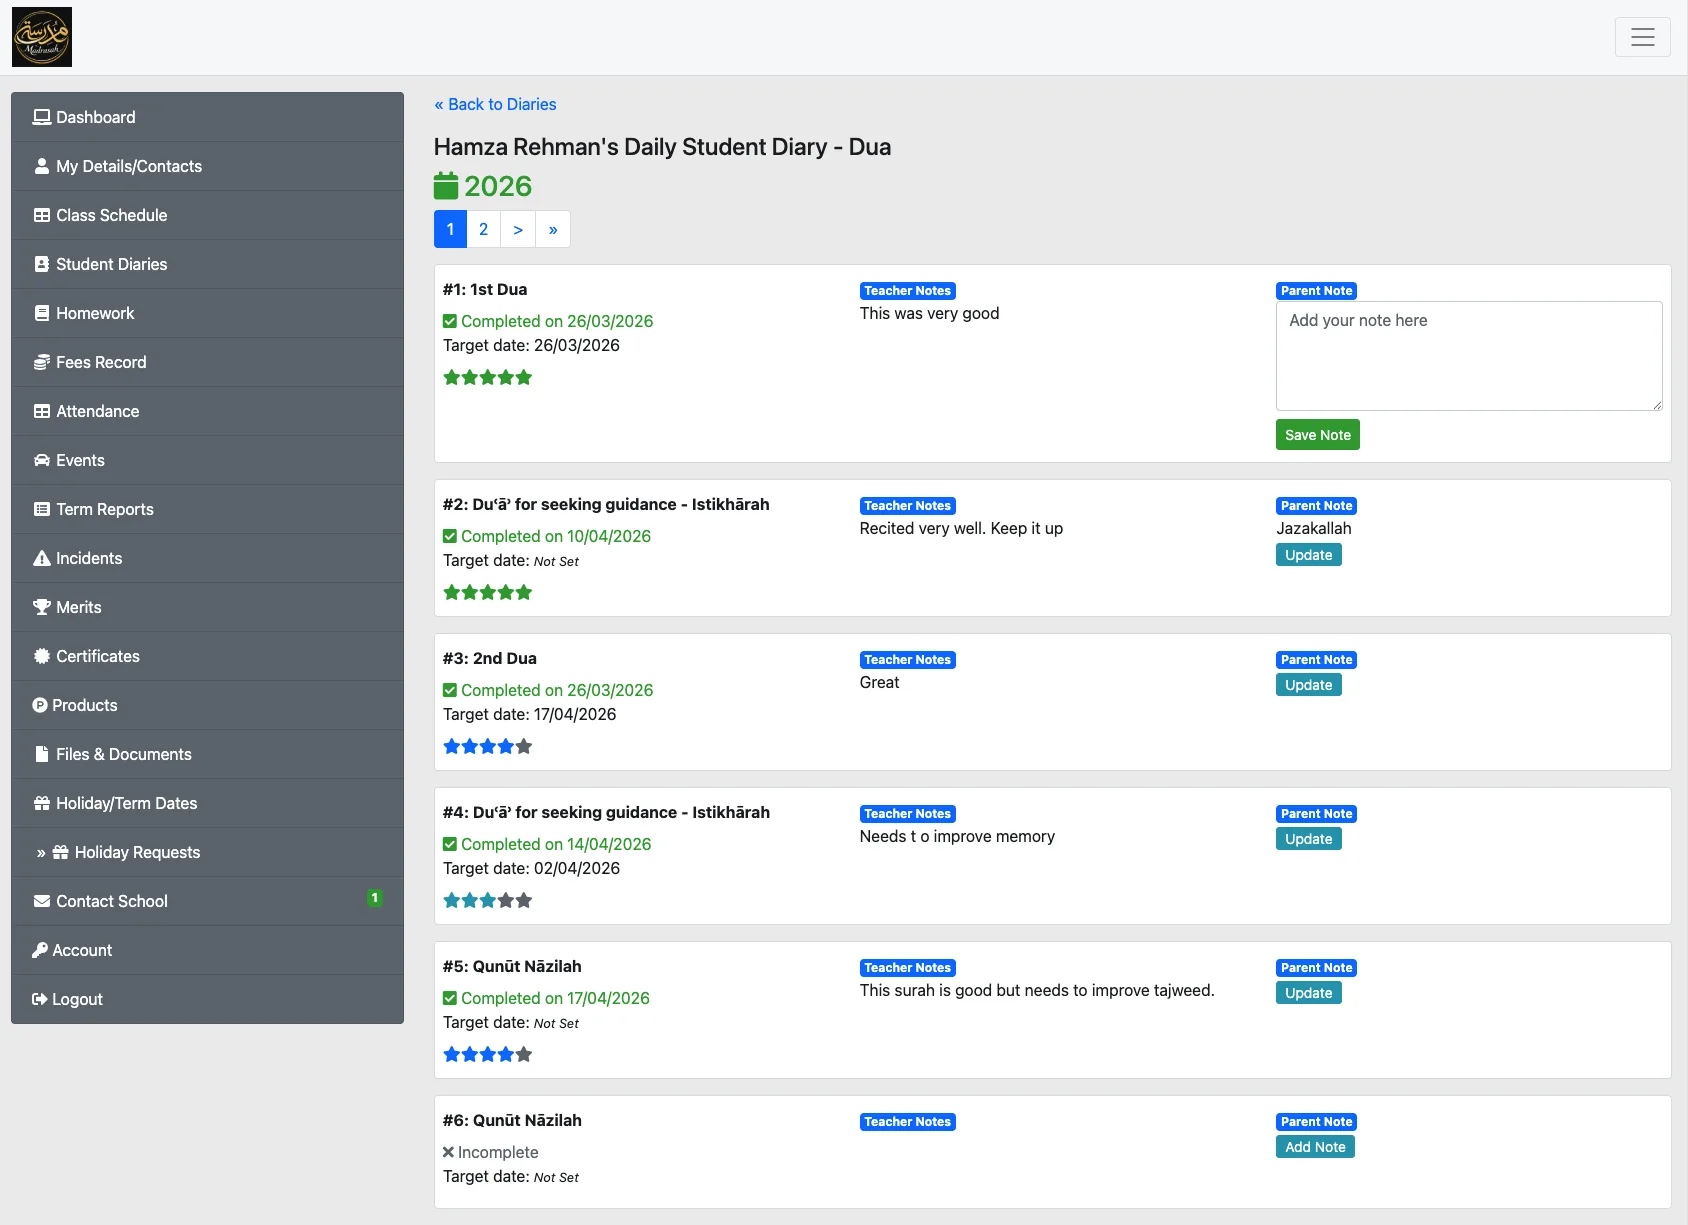Click the green Save Note button

1317,435
